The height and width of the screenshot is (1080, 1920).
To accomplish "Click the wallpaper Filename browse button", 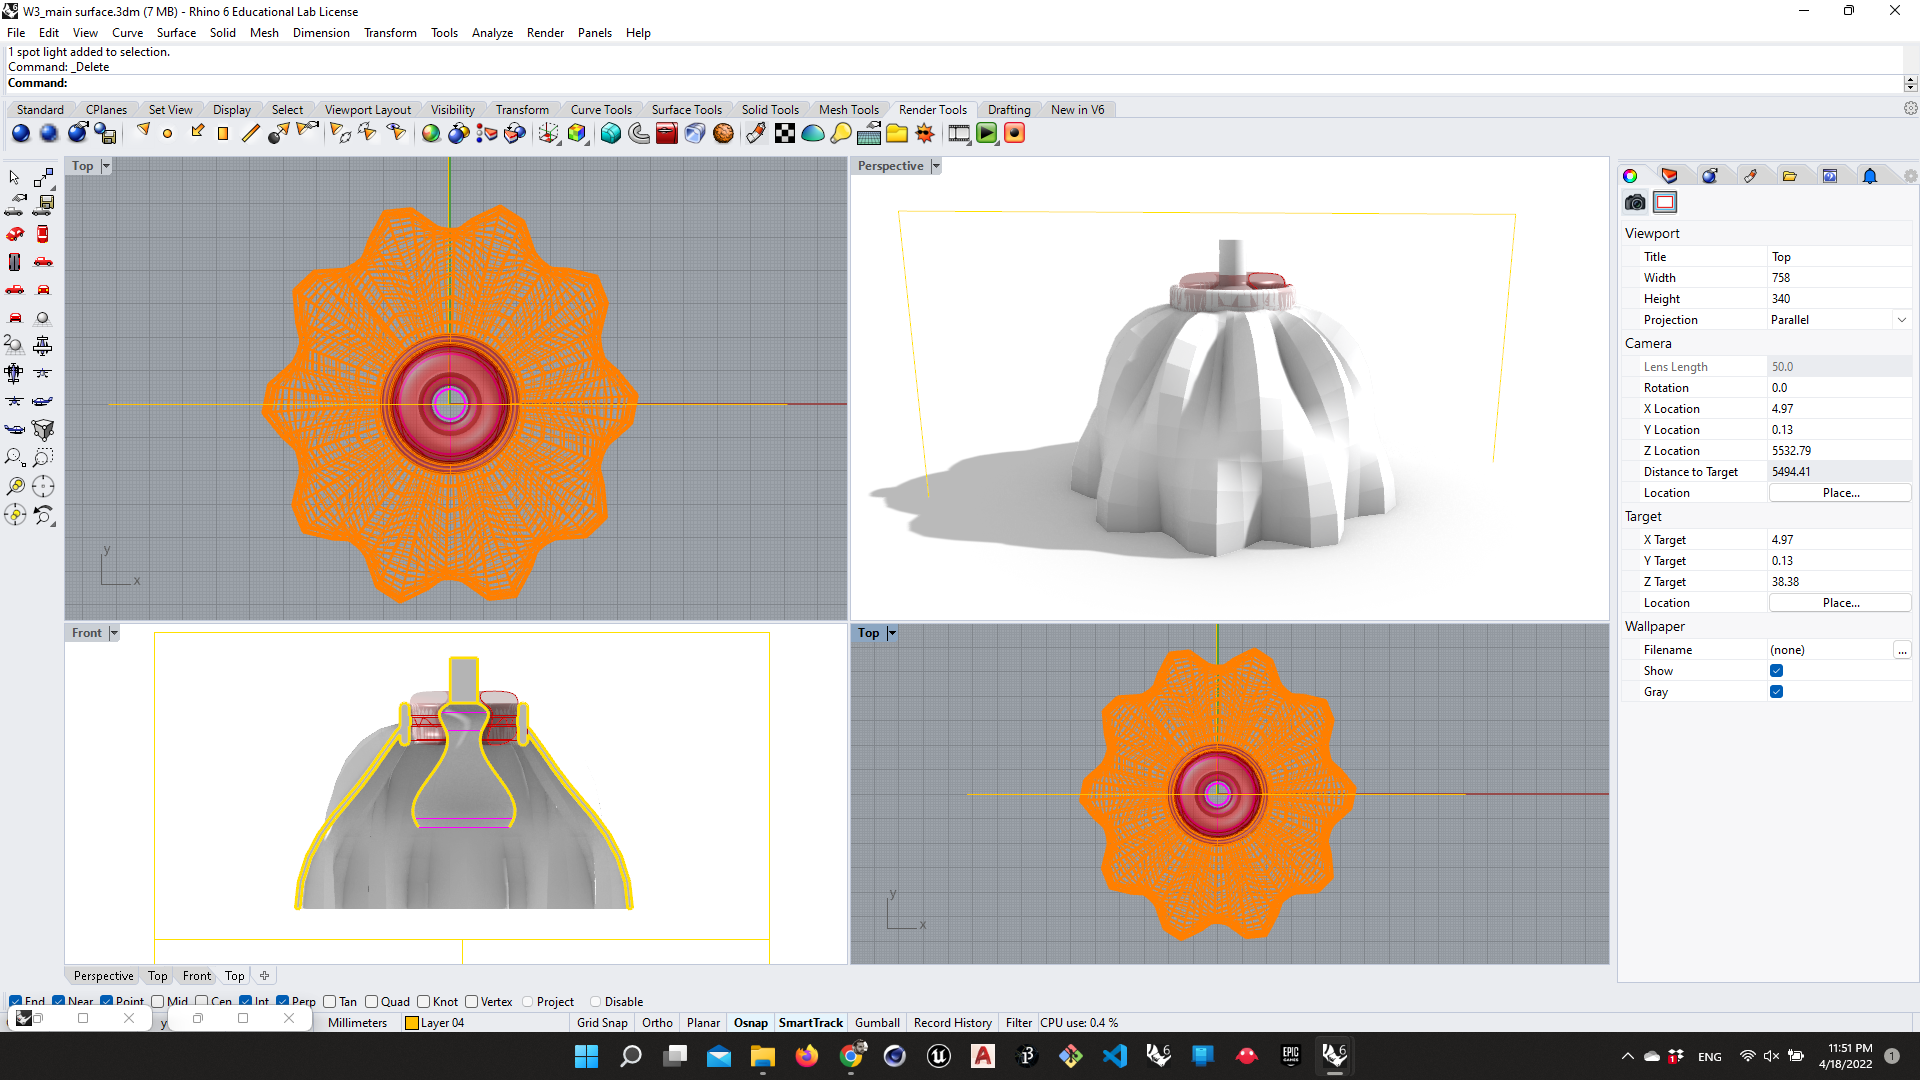I will pyautogui.click(x=1903, y=650).
